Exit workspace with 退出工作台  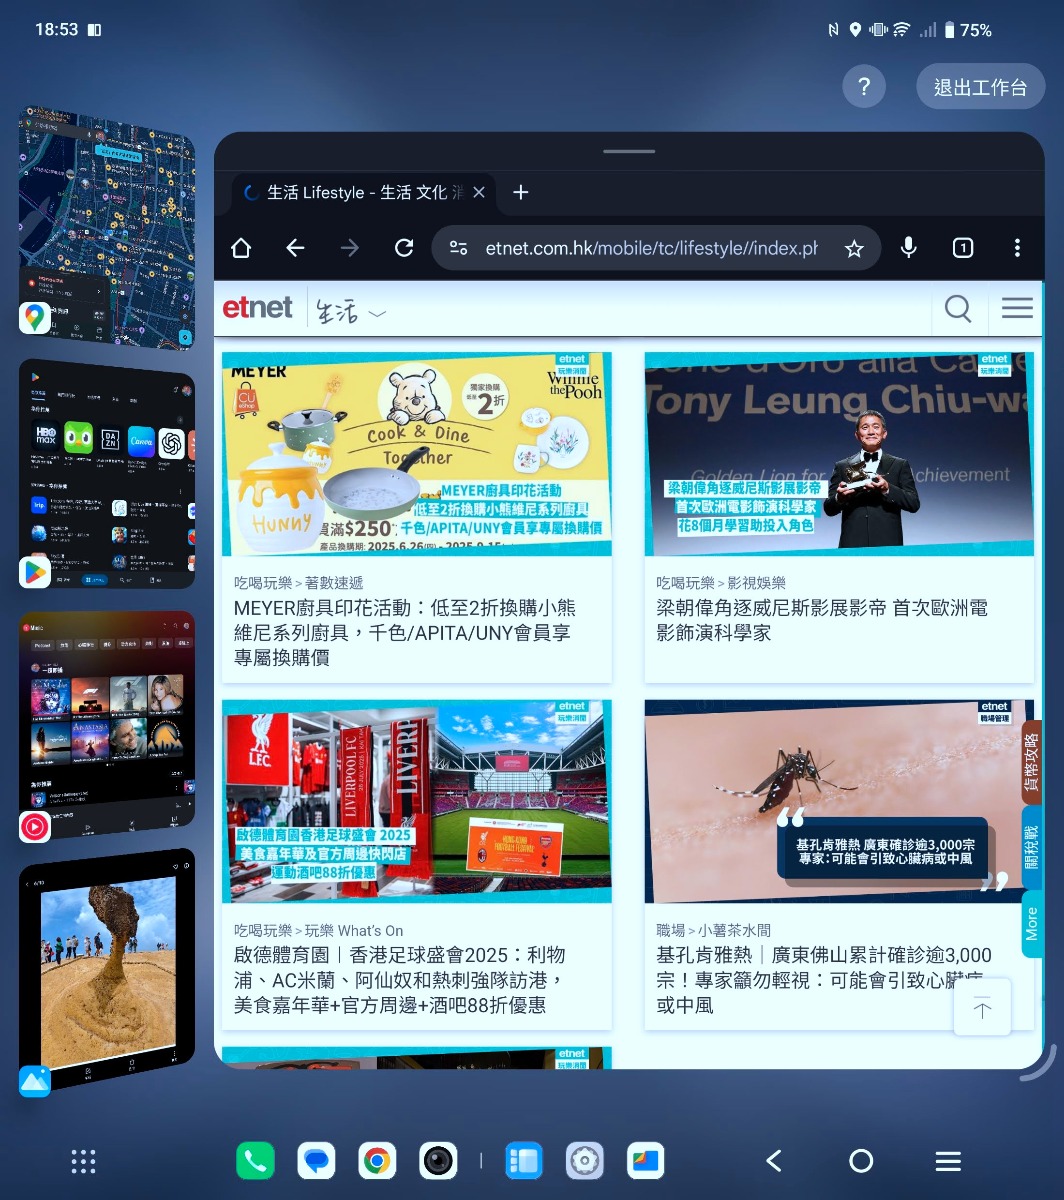tap(980, 87)
